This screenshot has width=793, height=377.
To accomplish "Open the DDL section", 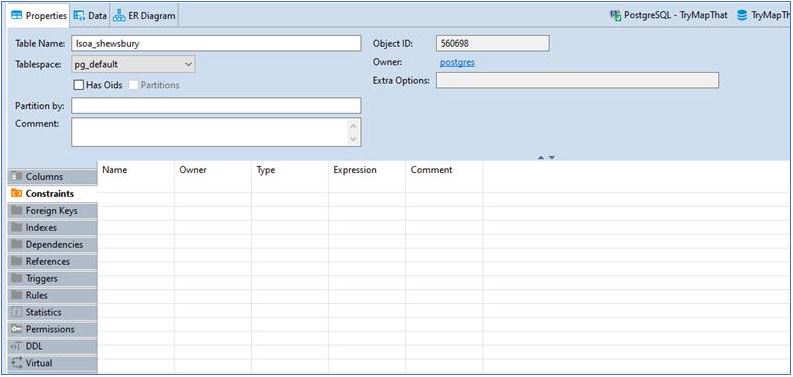I will (x=53, y=346).
